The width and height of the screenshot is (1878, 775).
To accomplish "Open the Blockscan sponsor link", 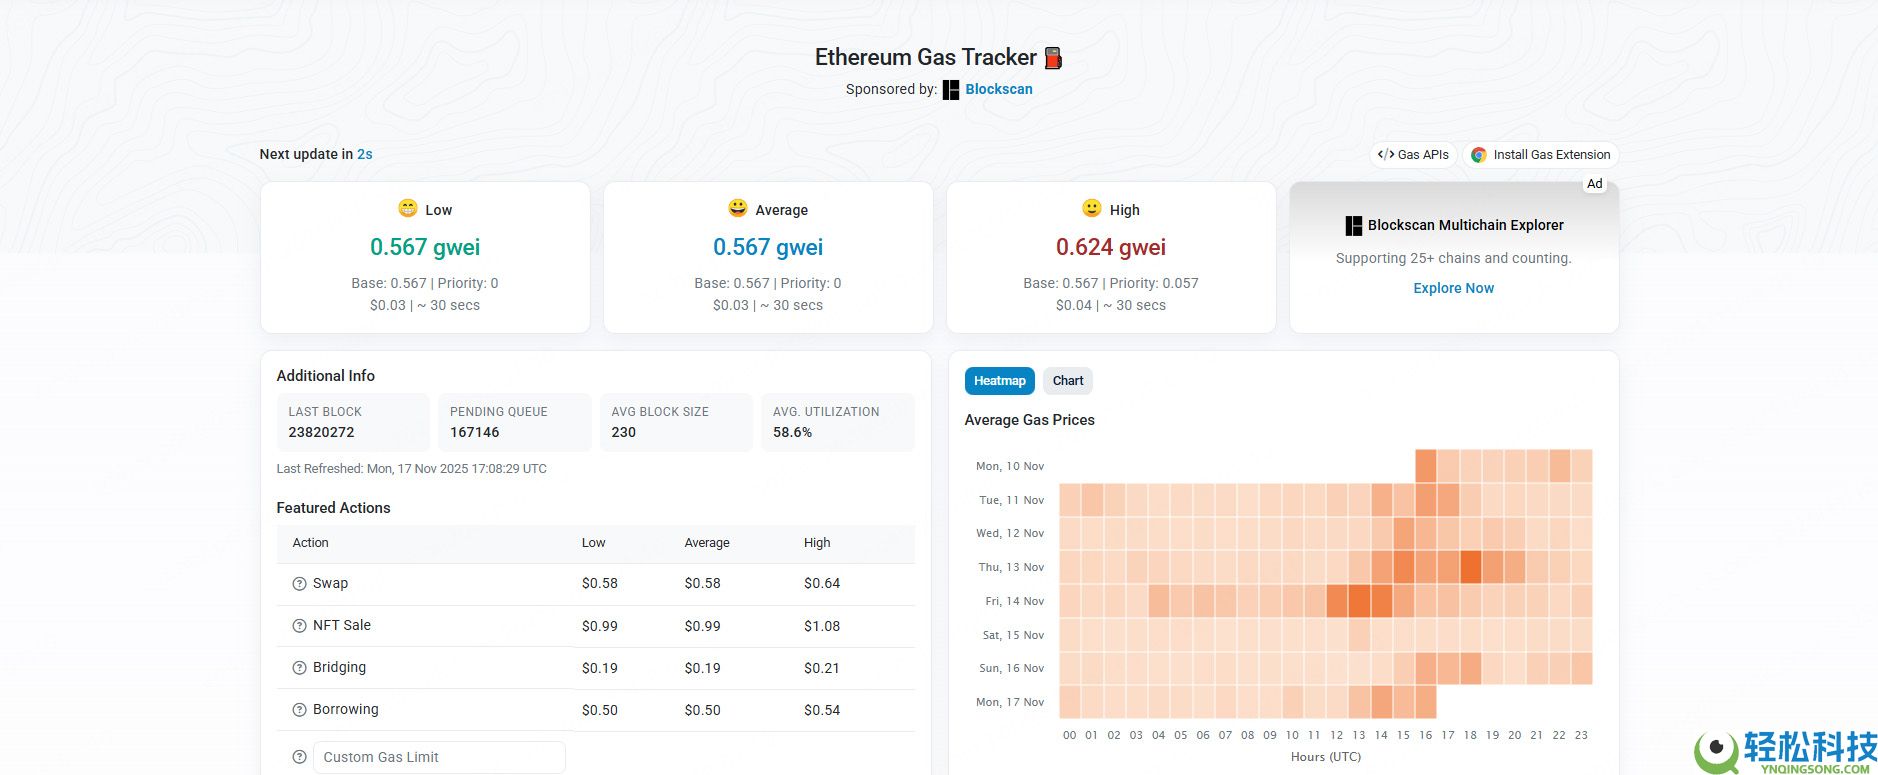I will point(998,89).
